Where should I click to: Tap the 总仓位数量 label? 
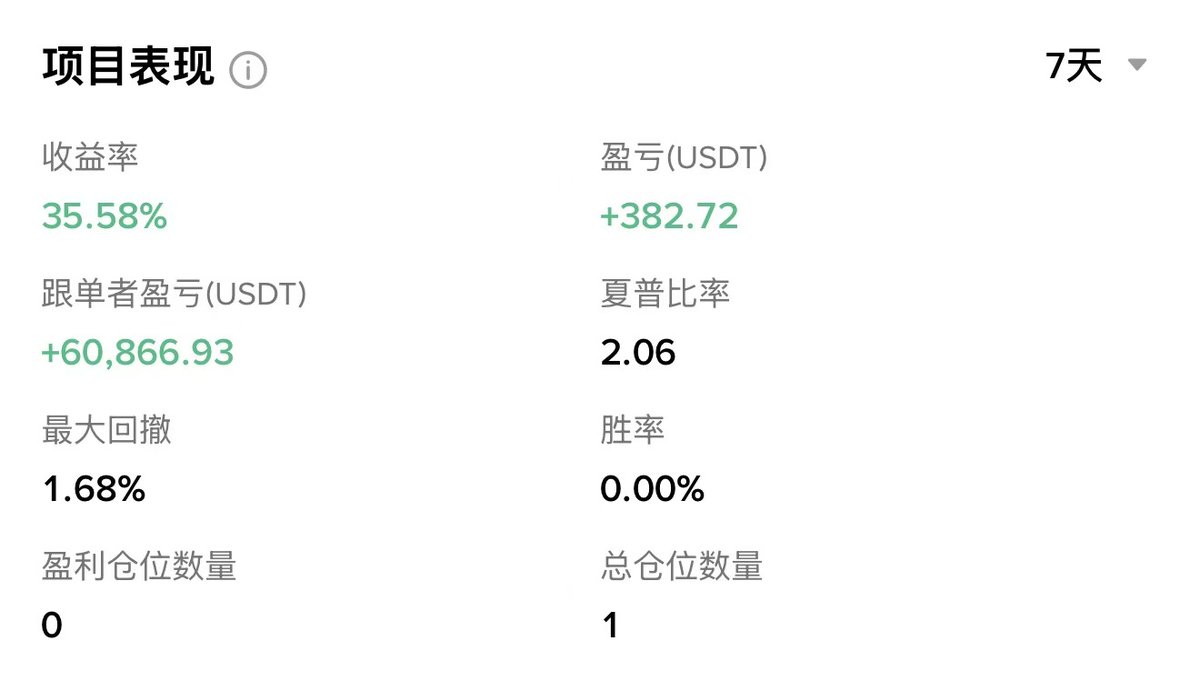tap(682, 567)
